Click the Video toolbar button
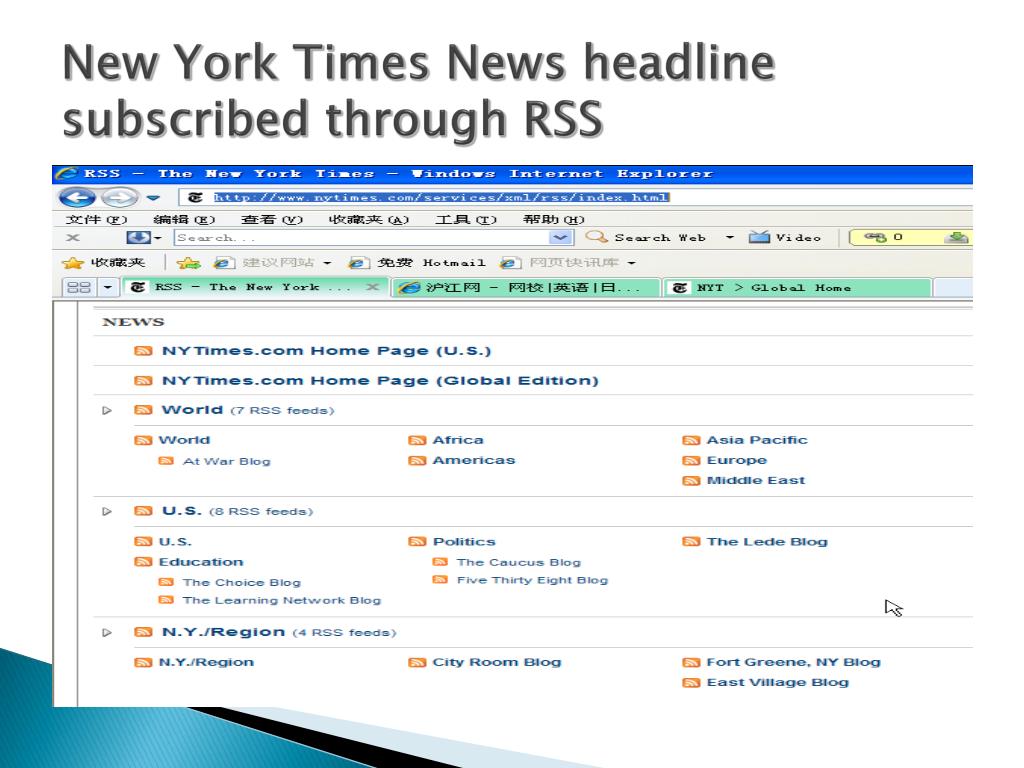 [x=784, y=238]
